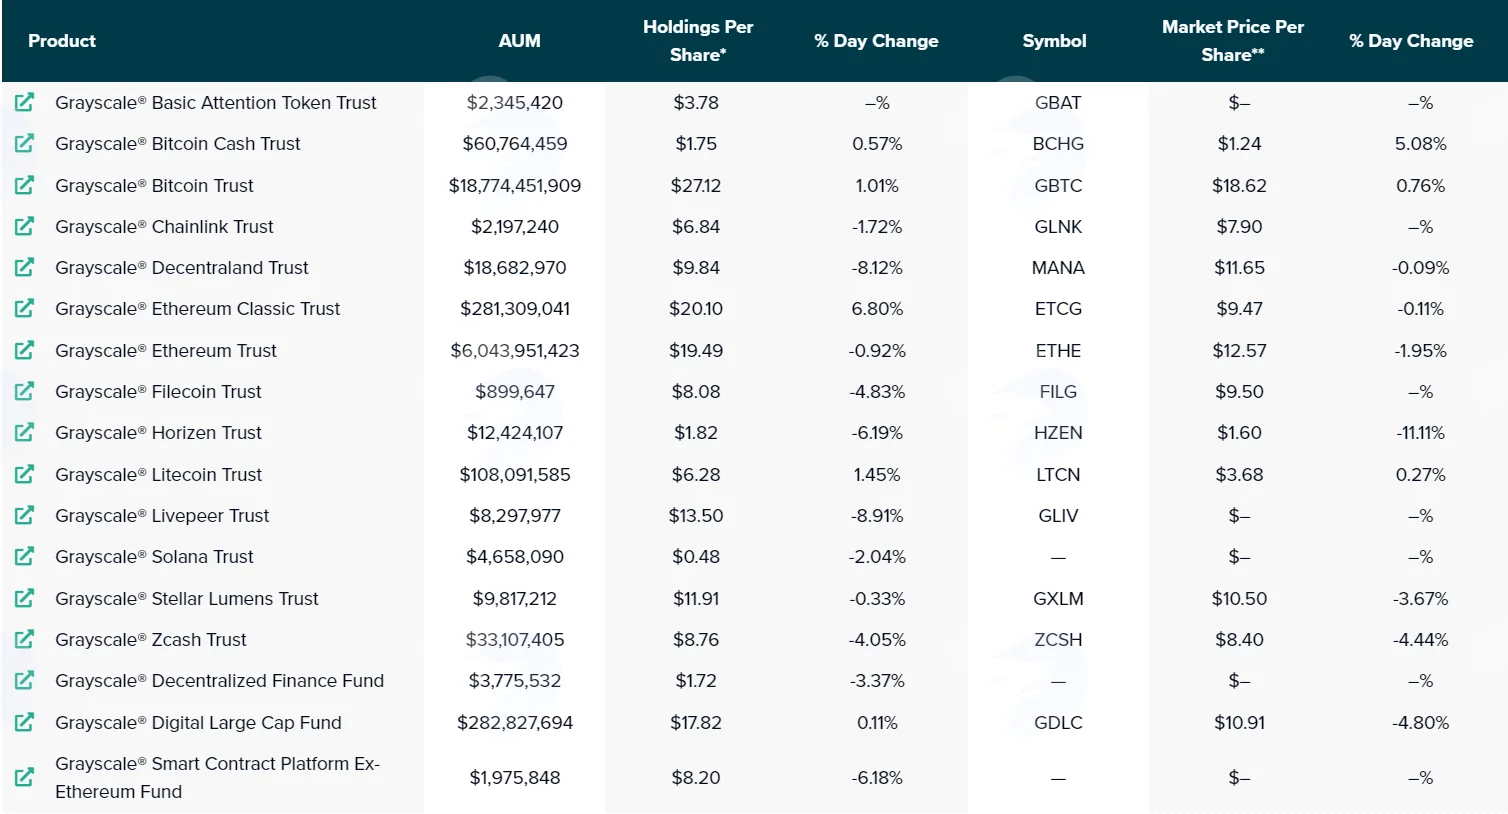Viewport: 1508px width, 814px height.
Task: Select the Symbol column header
Action: click(x=1054, y=41)
